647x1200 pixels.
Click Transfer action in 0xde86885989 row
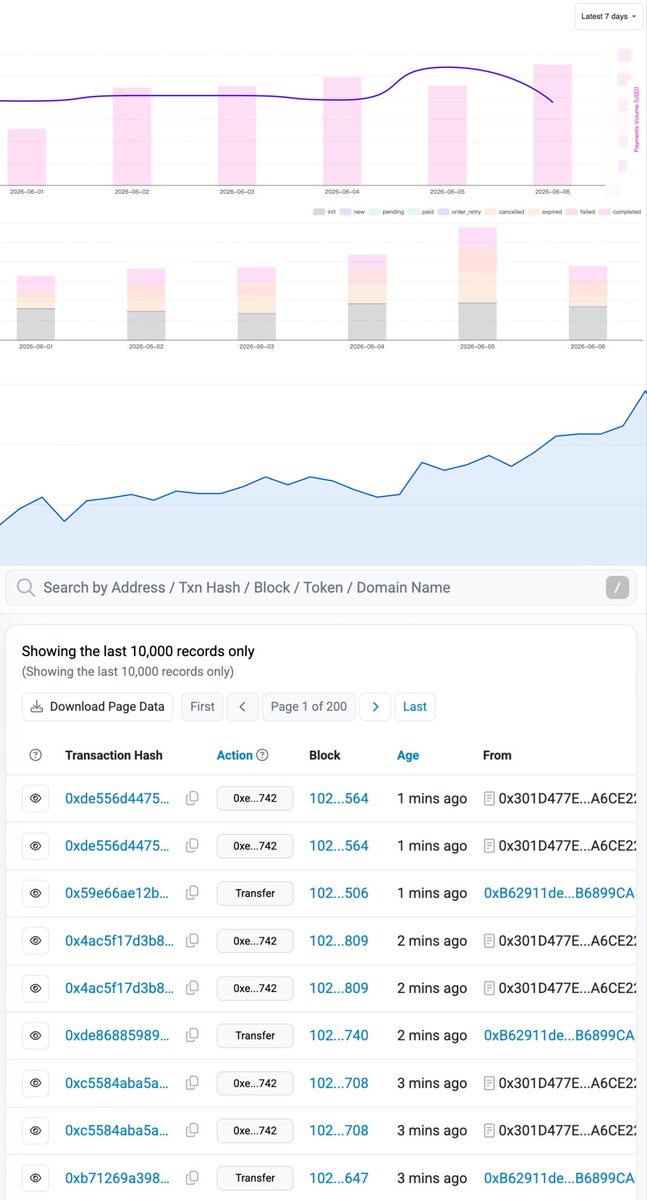[255, 1036]
